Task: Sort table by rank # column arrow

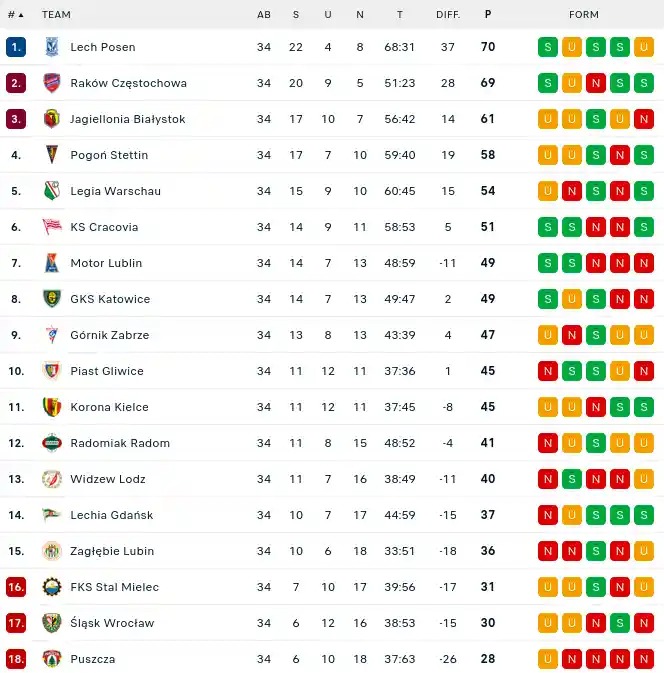Action: point(15,15)
